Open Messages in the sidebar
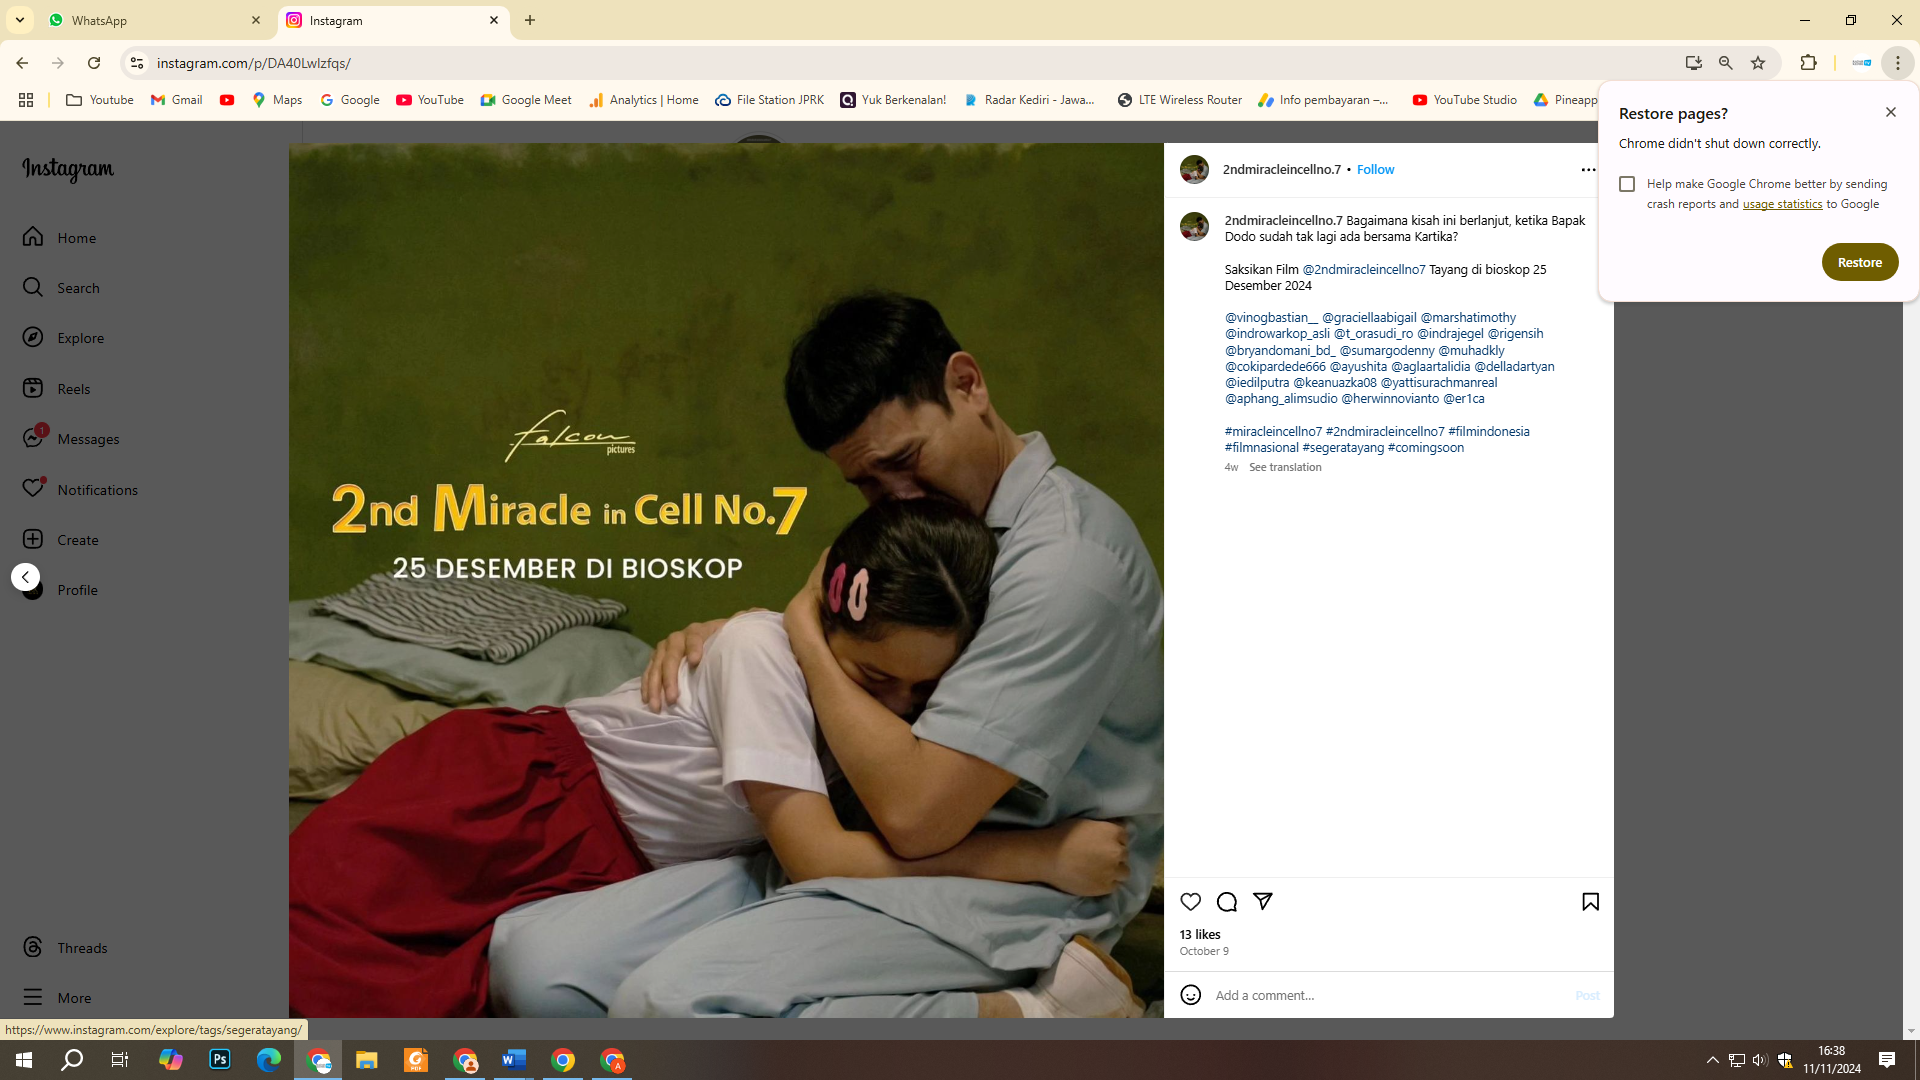 70,439
